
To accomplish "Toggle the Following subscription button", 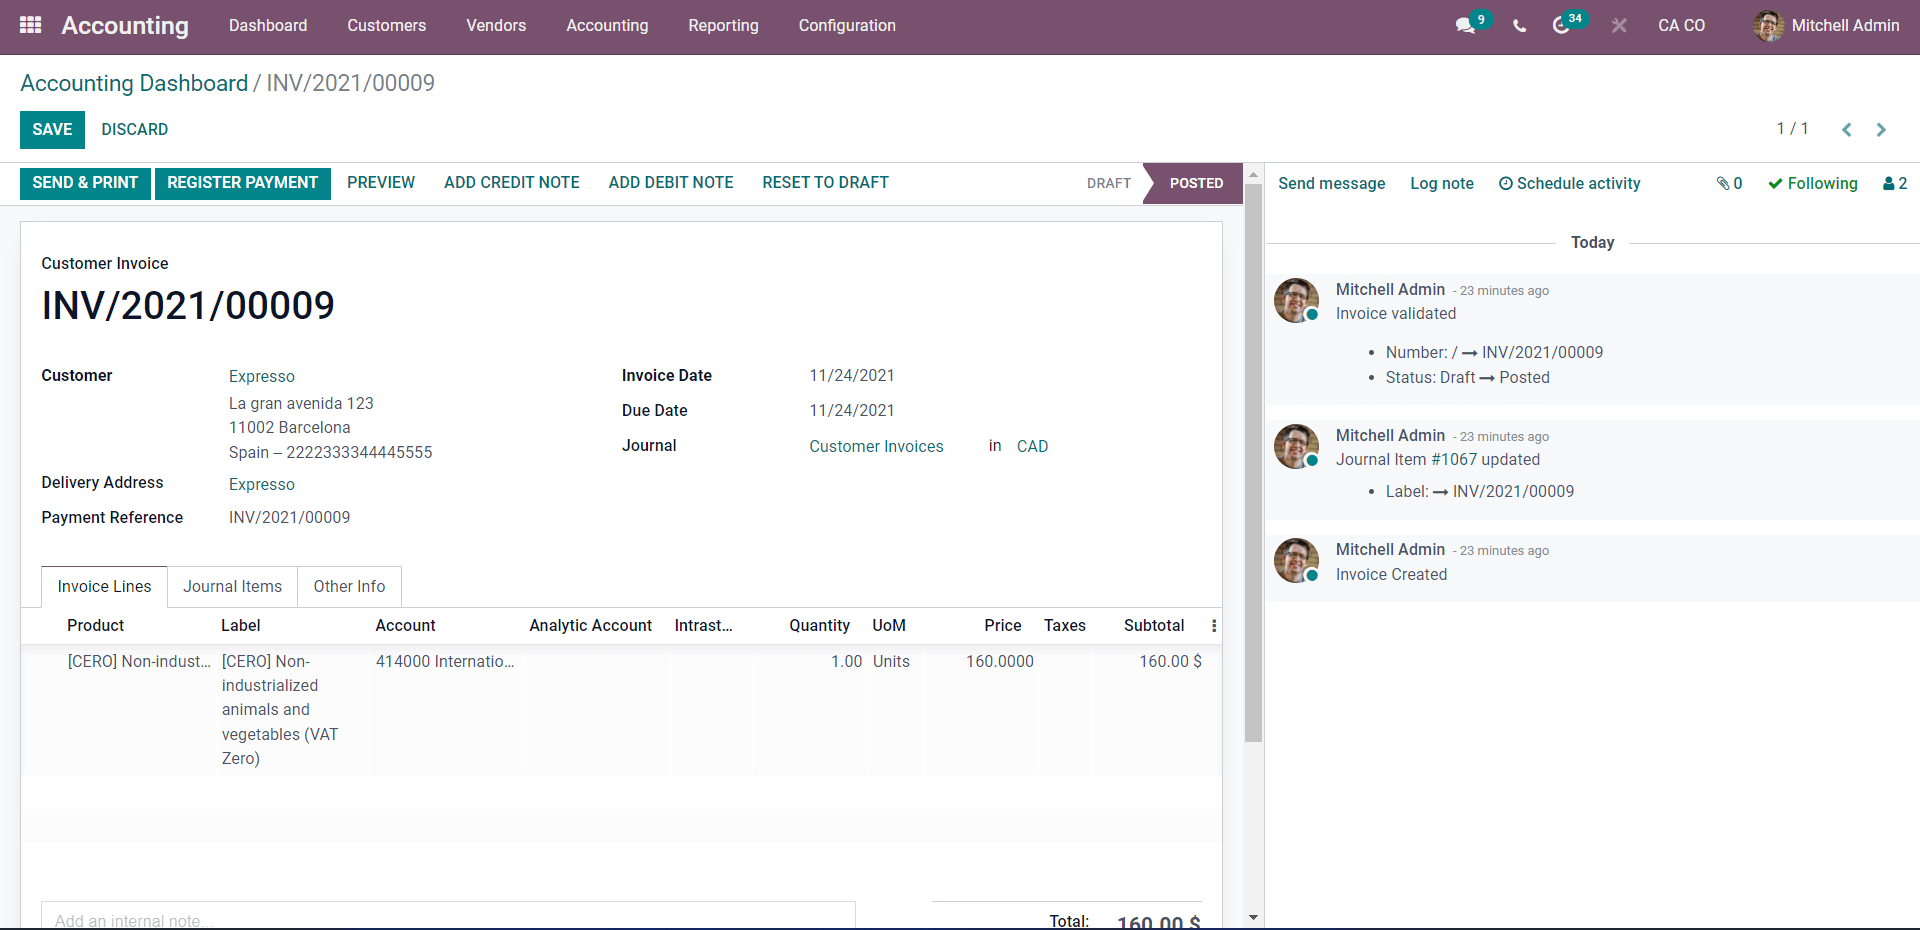I will (1812, 184).
